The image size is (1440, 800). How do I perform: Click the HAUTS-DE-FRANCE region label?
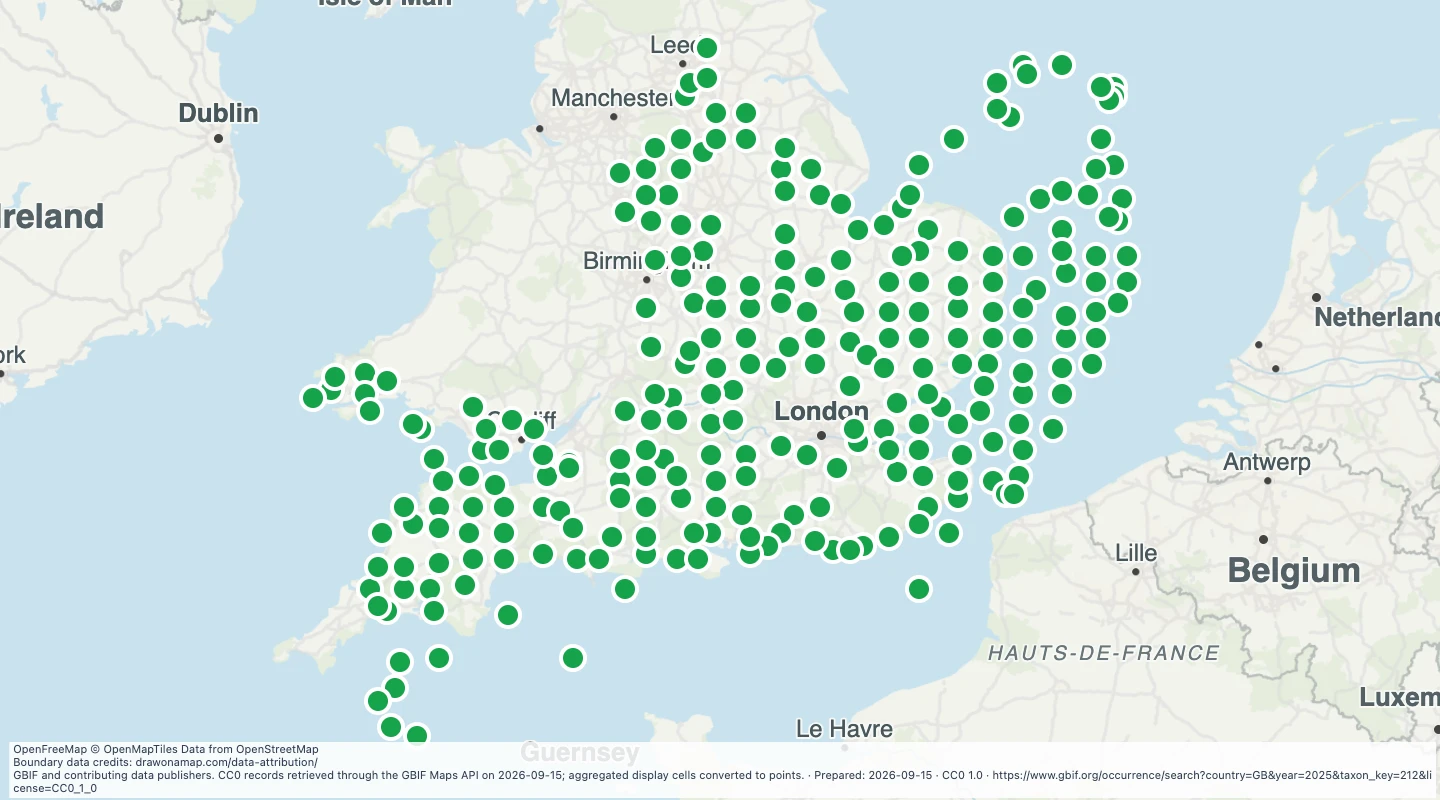click(1104, 653)
